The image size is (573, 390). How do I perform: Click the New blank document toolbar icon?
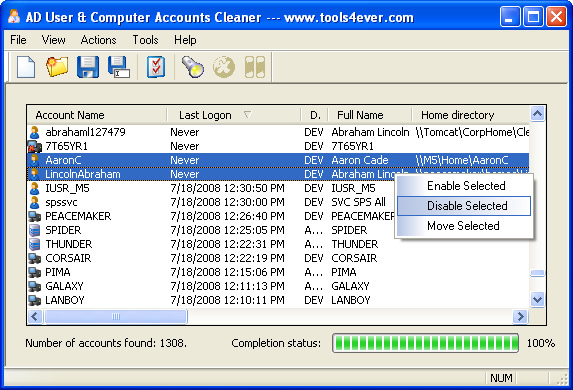pyautogui.click(x=26, y=67)
